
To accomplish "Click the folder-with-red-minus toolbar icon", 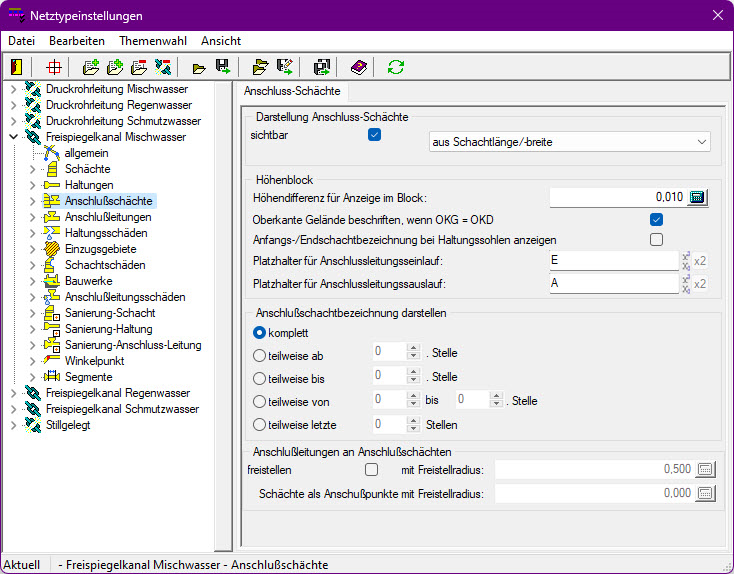I will click(x=139, y=67).
